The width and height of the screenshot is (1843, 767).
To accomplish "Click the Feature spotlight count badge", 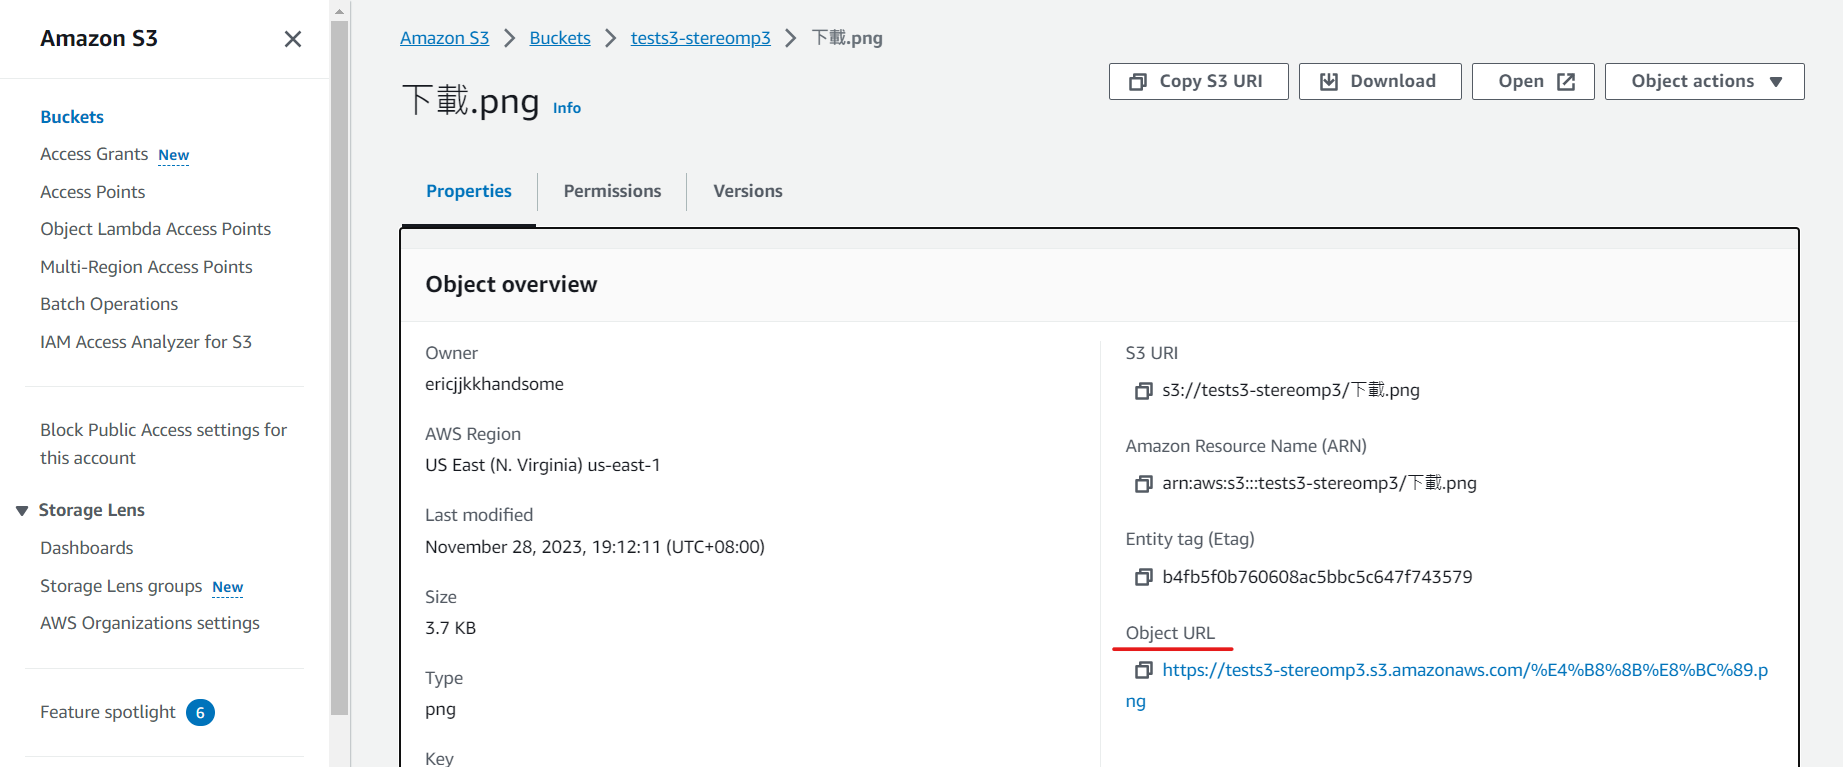I will point(200,712).
